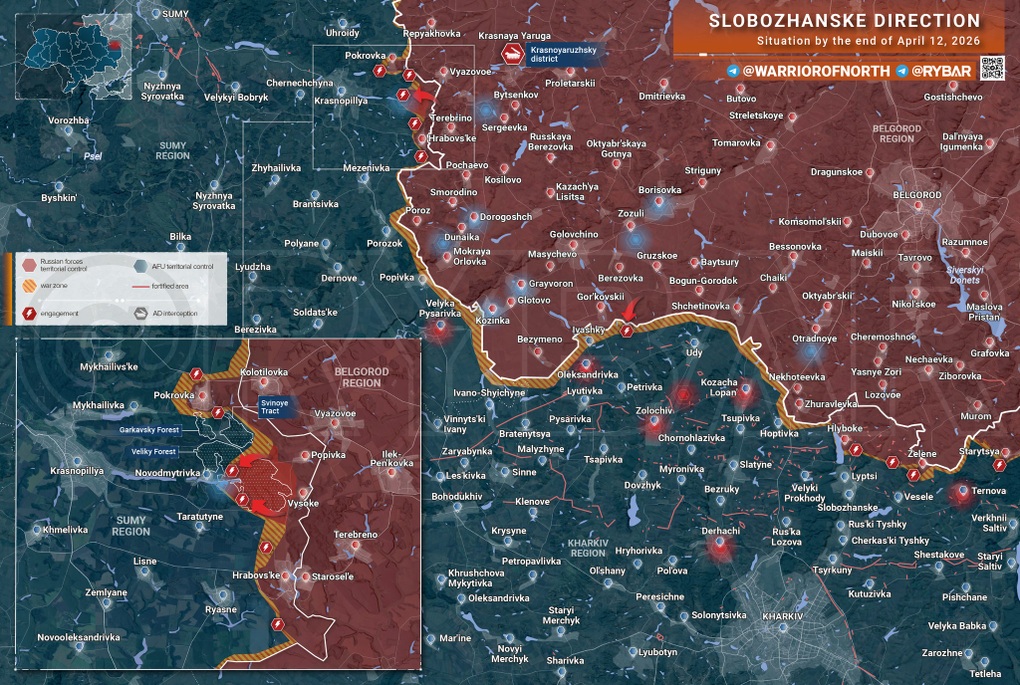
Task: Click the red strike marker at Derhachi
Action: coord(720,546)
